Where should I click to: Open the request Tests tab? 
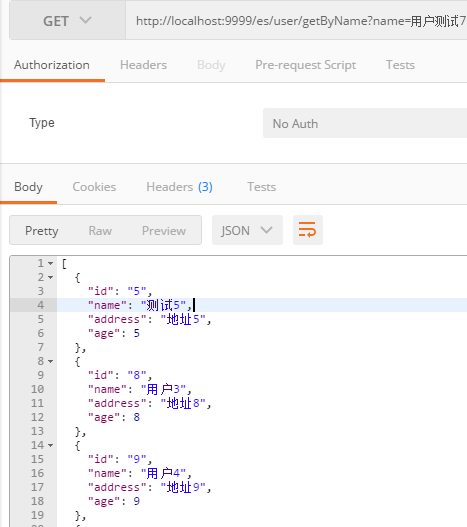click(400, 65)
